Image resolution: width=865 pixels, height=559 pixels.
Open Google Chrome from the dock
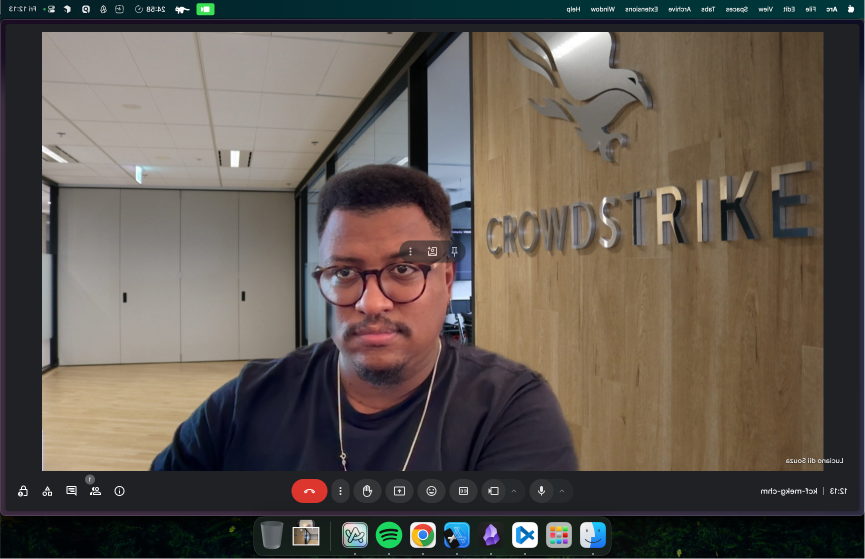point(423,535)
